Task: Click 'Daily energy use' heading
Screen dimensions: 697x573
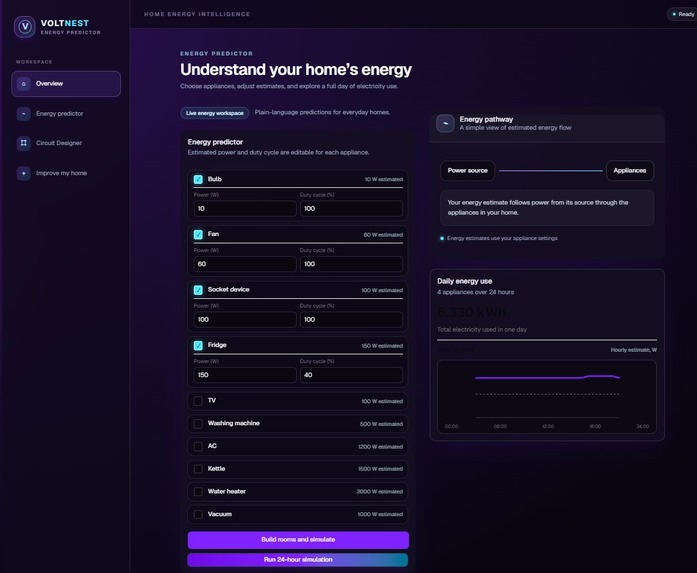Action: point(465,281)
